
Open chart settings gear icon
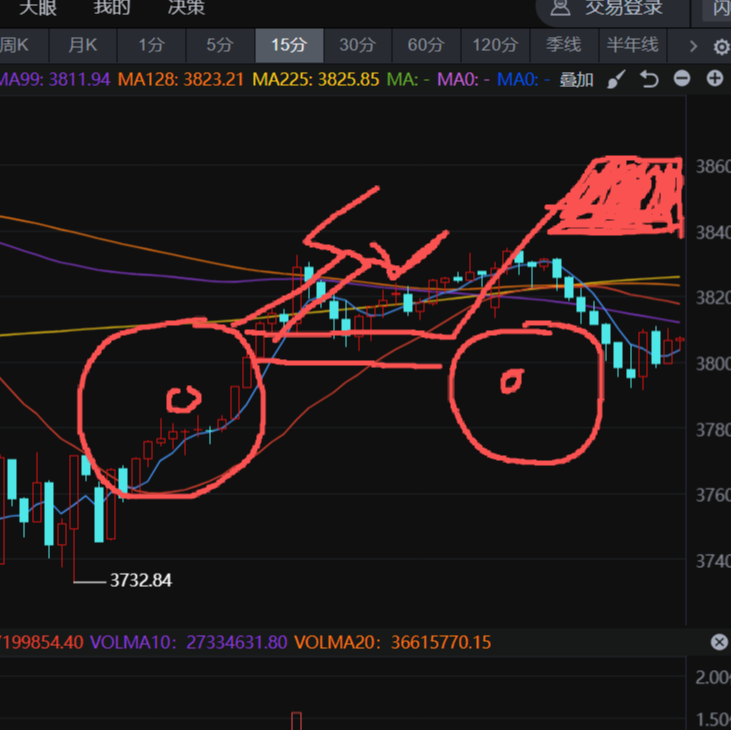tap(720, 47)
